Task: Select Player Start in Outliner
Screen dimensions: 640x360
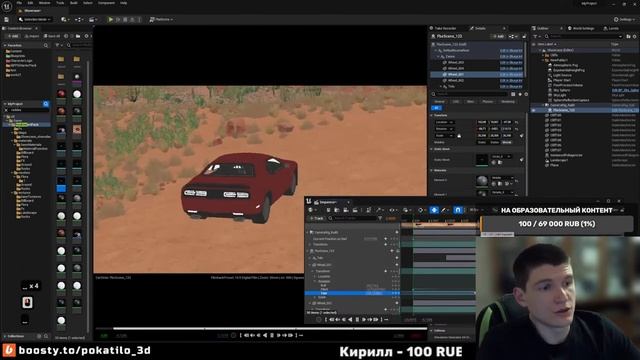Action: tap(562, 80)
